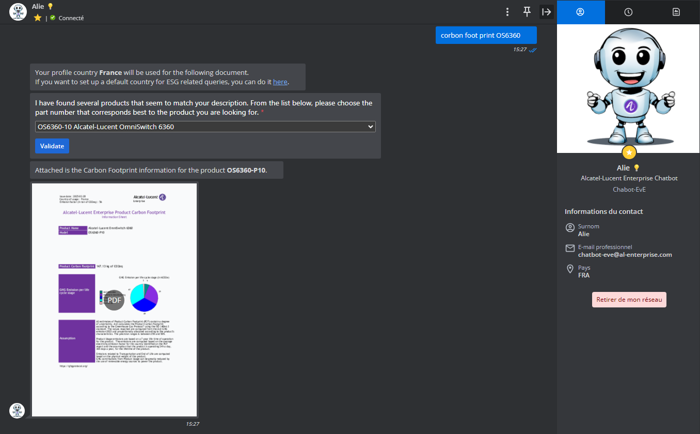The width and height of the screenshot is (700, 434).
Task: Click Retirer de mon réseau button
Action: (629, 300)
